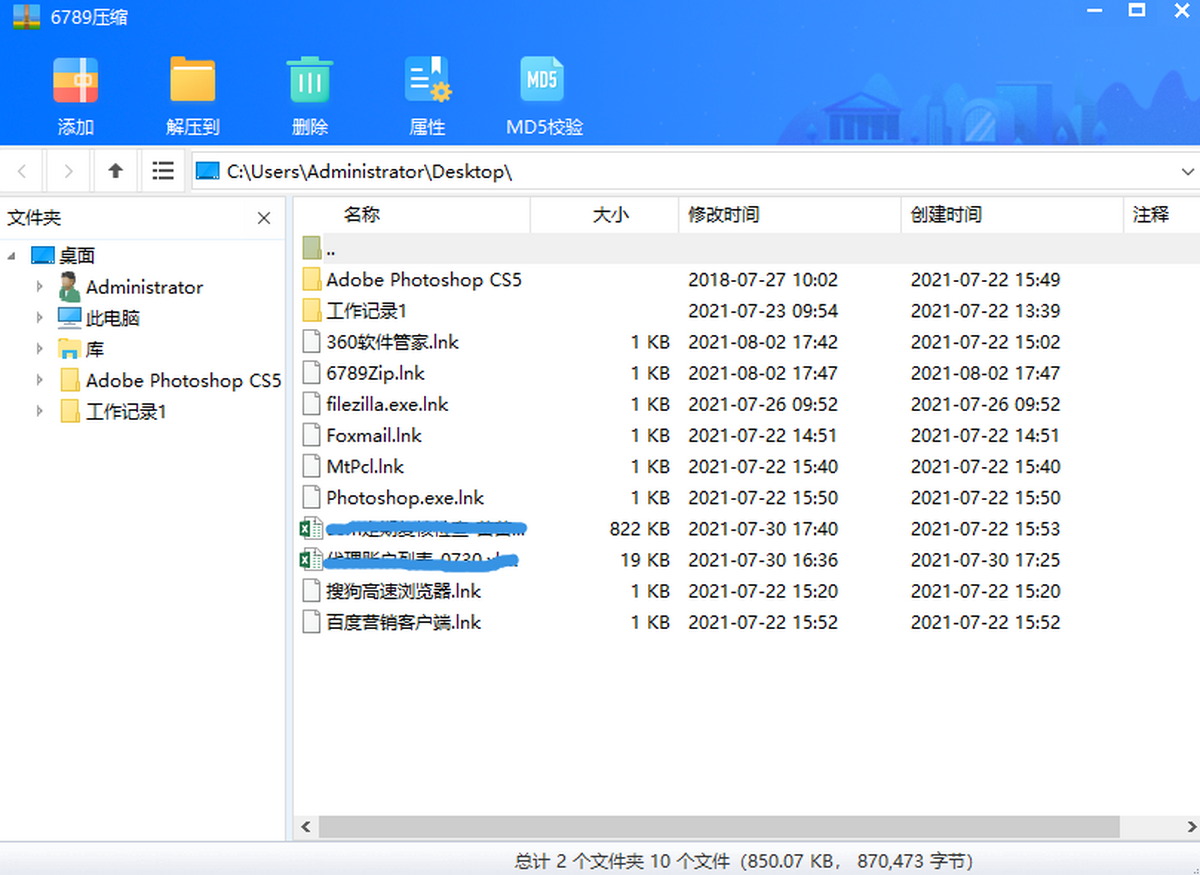Click the back navigation arrow
This screenshot has height=875, width=1200.
point(22,171)
